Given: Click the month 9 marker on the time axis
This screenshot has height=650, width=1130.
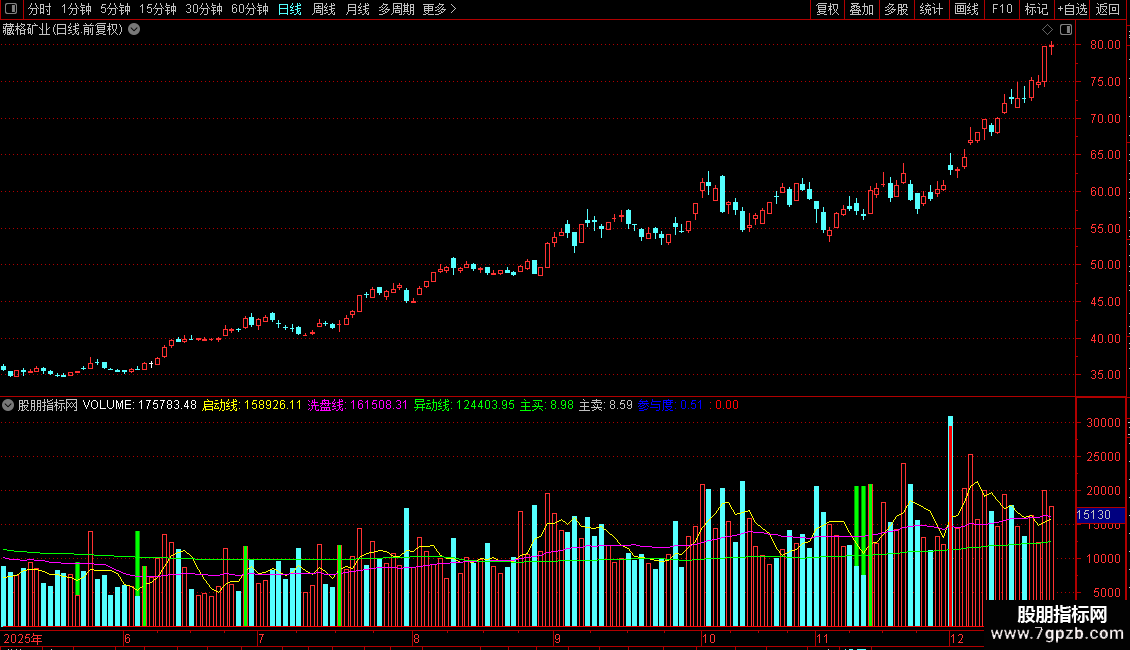Looking at the screenshot, I should [557, 638].
